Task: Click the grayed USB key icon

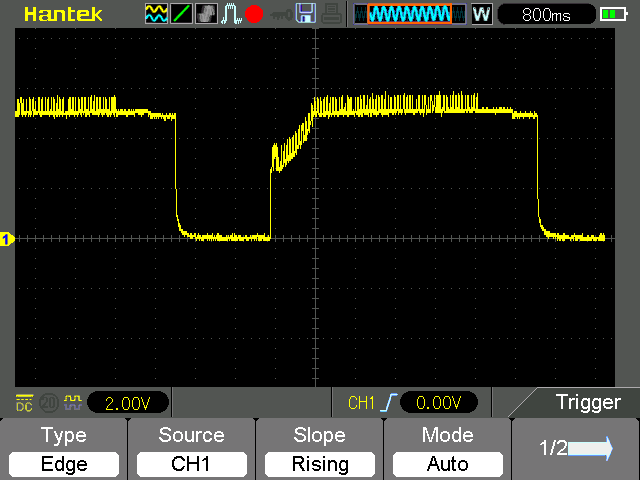Action: tap(281, 15)
